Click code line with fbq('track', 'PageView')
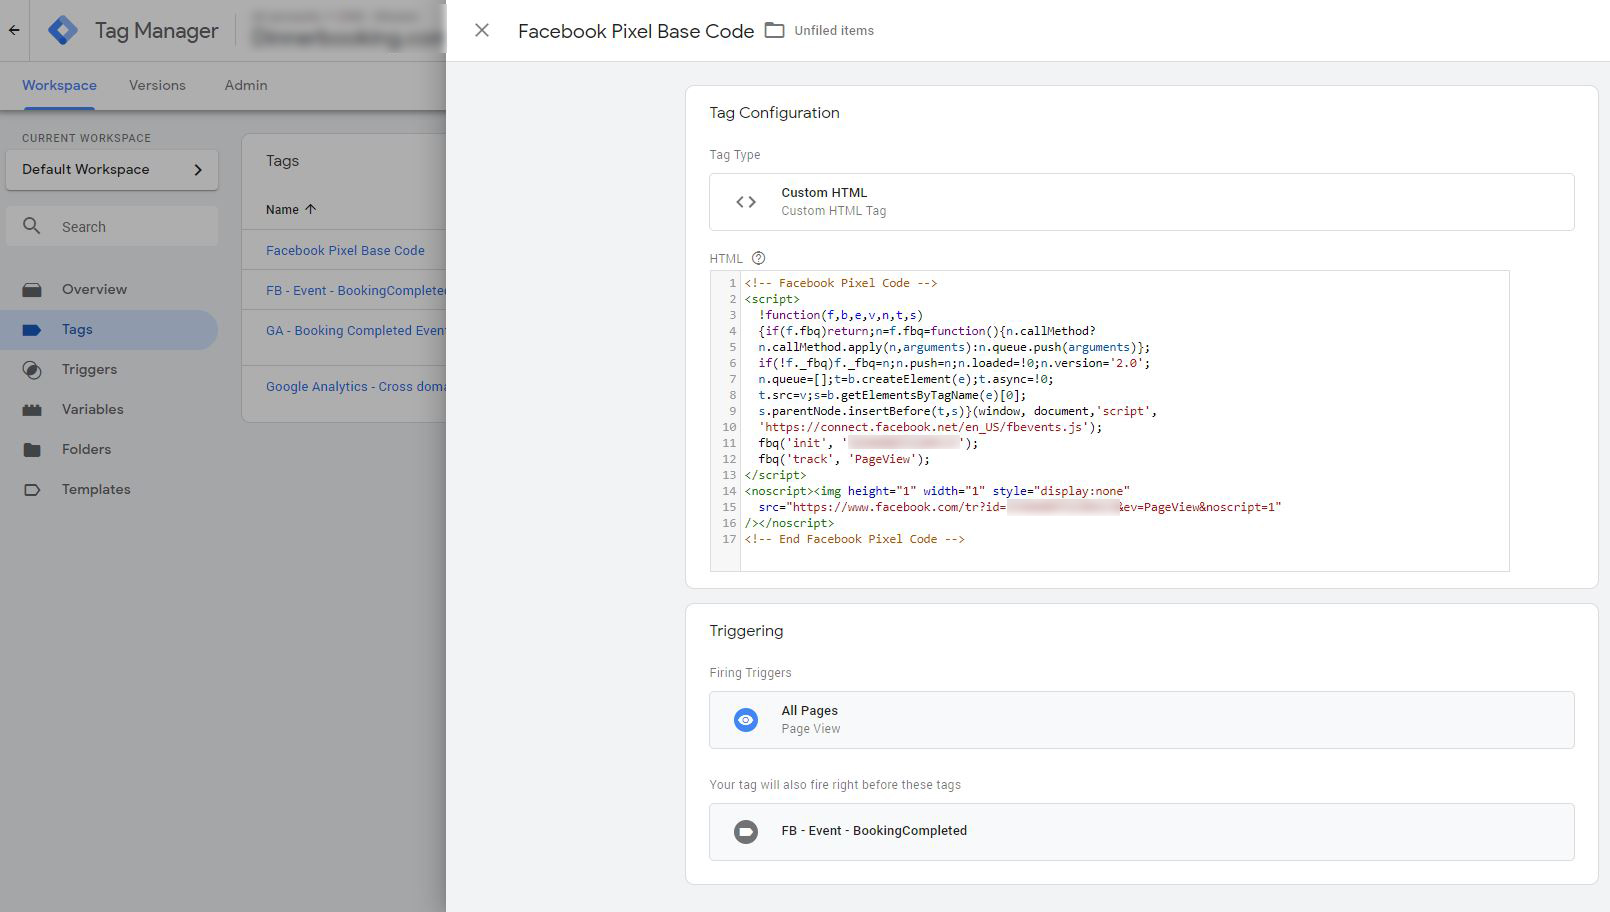Screen dimensions: 1610x912 tap(844, 459)
